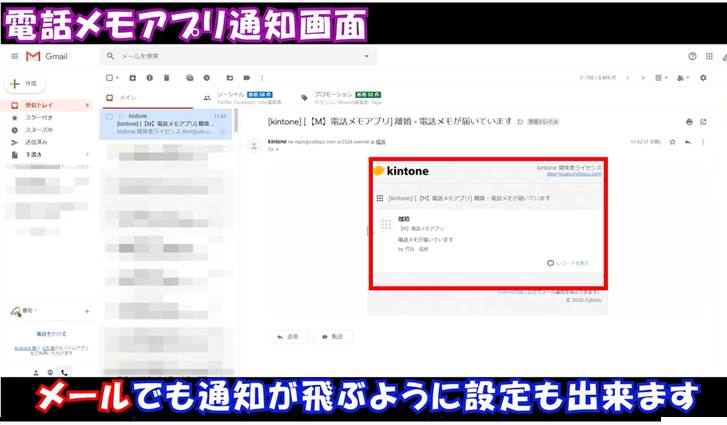Viewport: 727px width, 425px height.
Task: Click the 電話をかける link
Action: point(51,334)
